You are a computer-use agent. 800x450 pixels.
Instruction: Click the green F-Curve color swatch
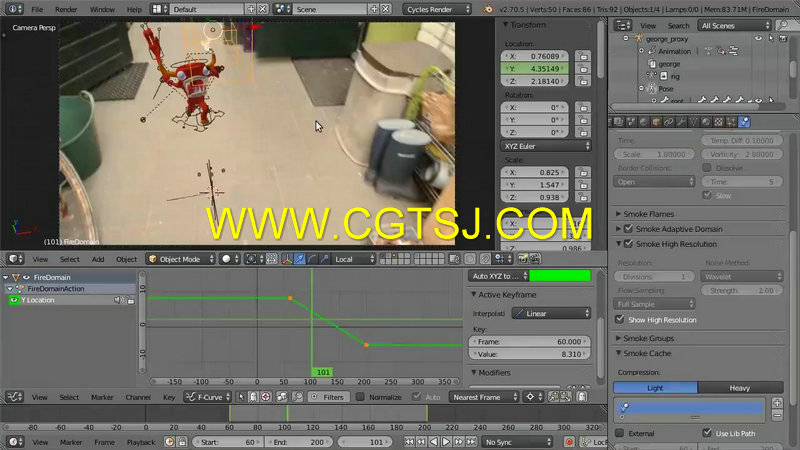coord(560,276)
